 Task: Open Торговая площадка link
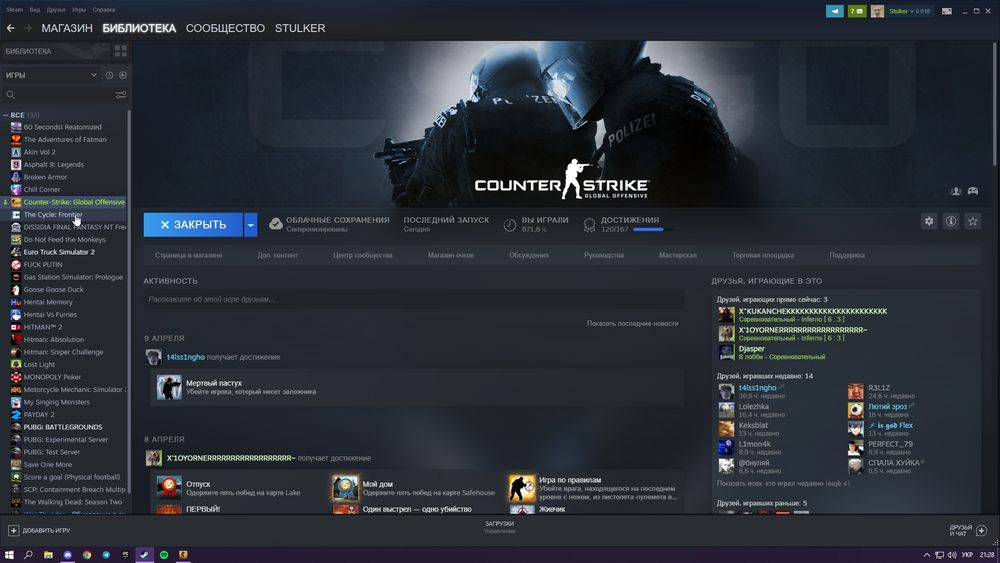(x=763, y=255)
